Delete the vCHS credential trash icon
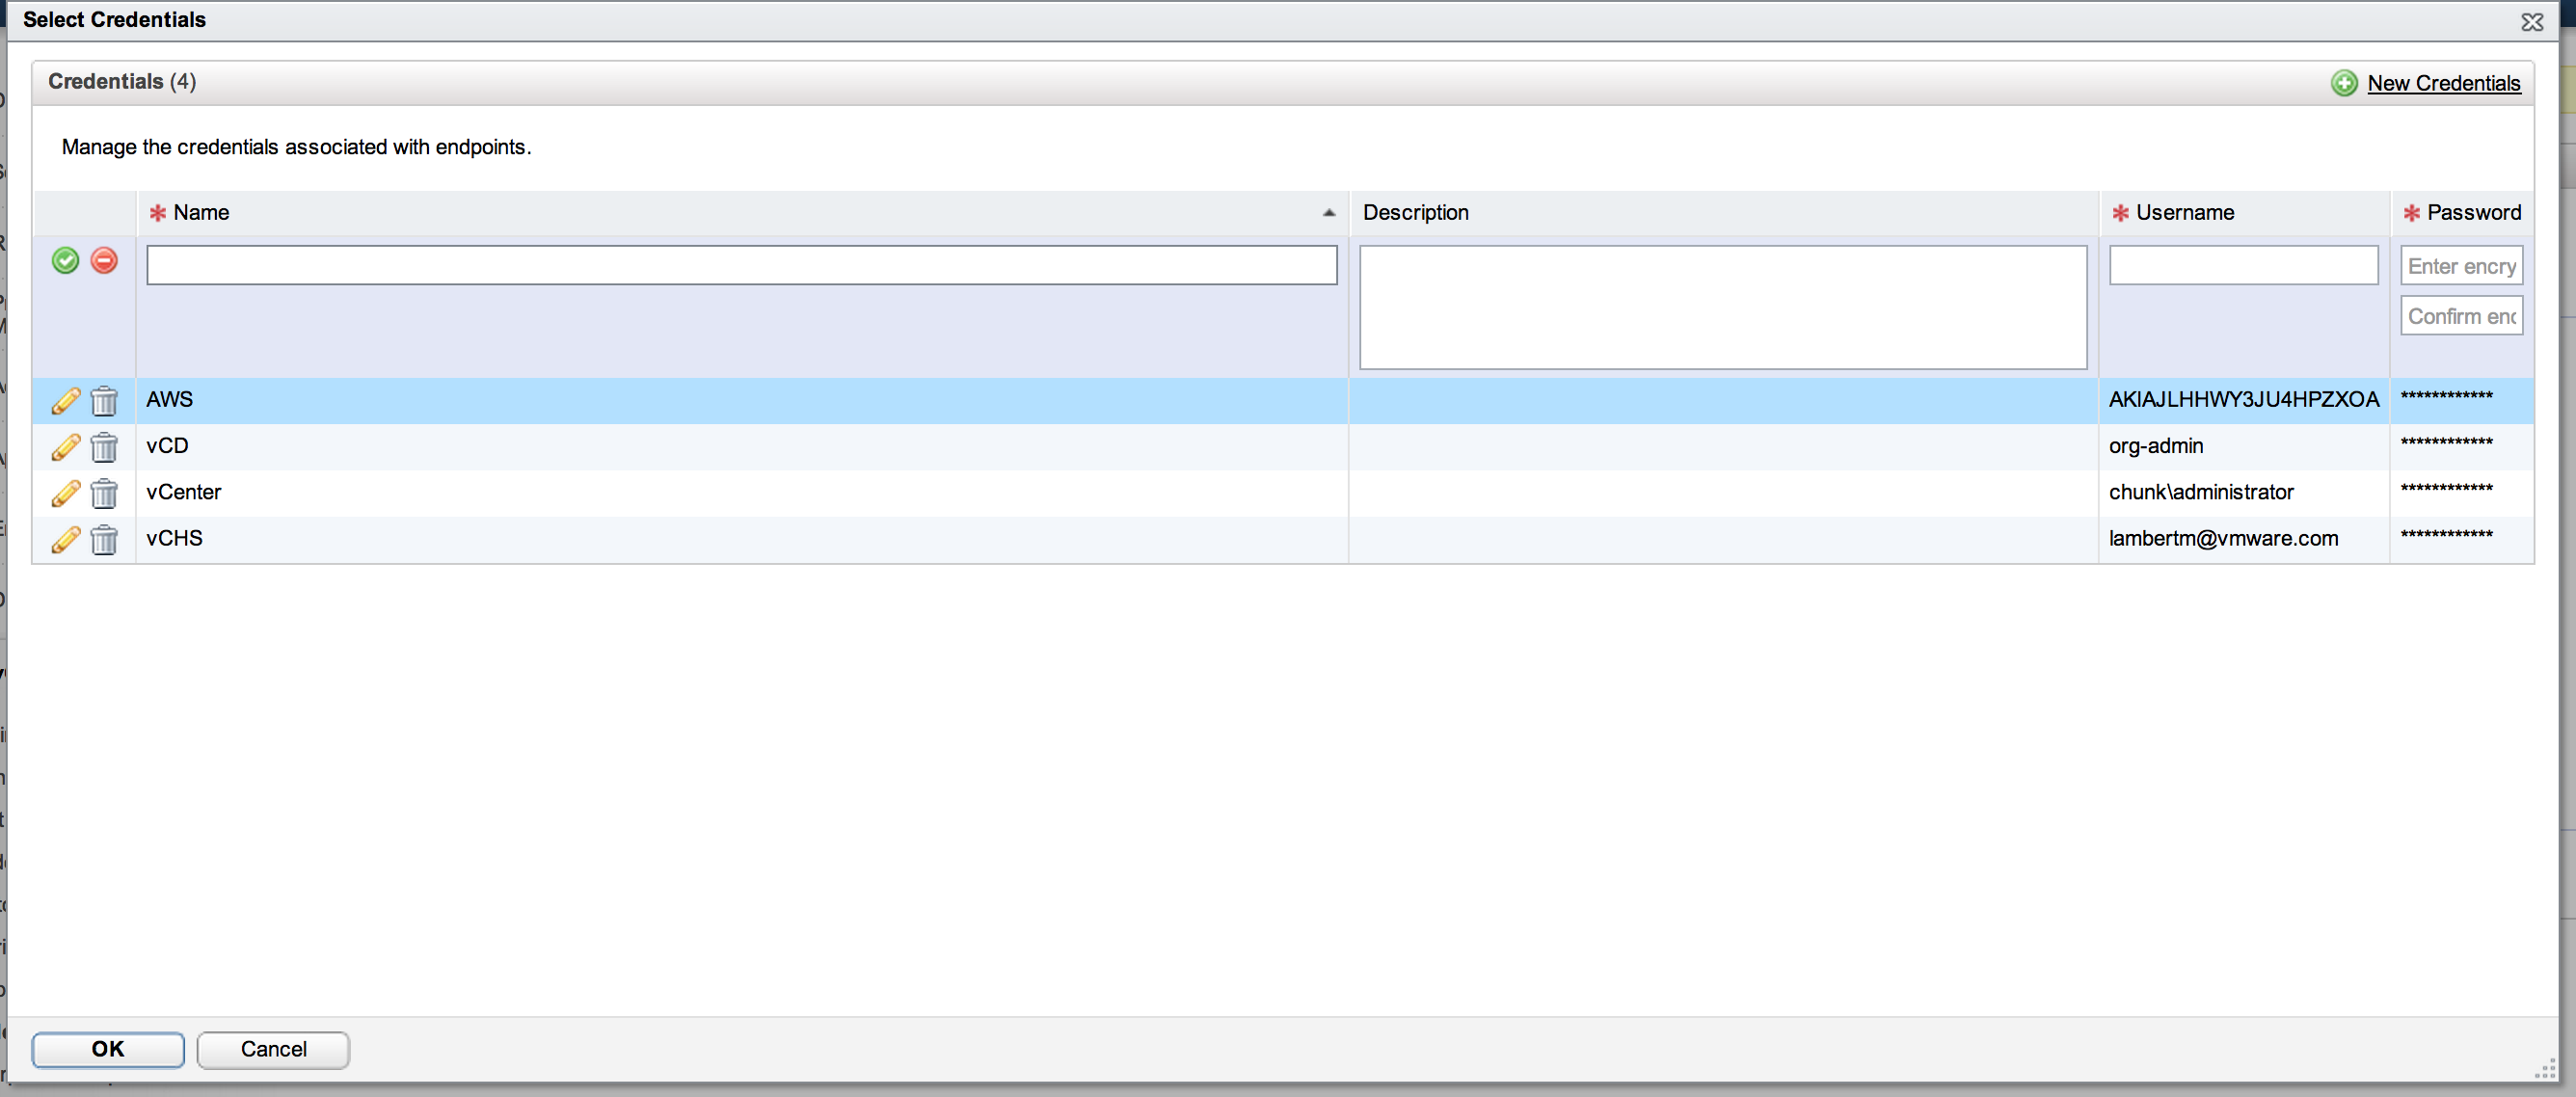This screenshot has width=2576, height=1097. [104, 540]
